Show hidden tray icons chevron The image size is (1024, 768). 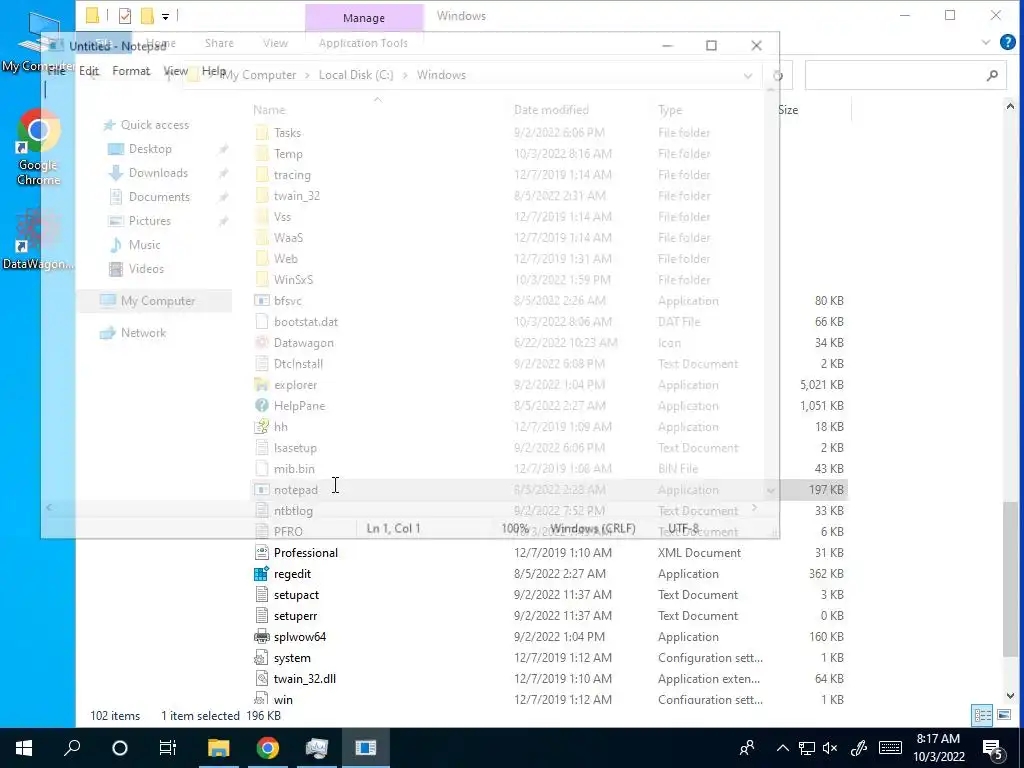point(782,748)
